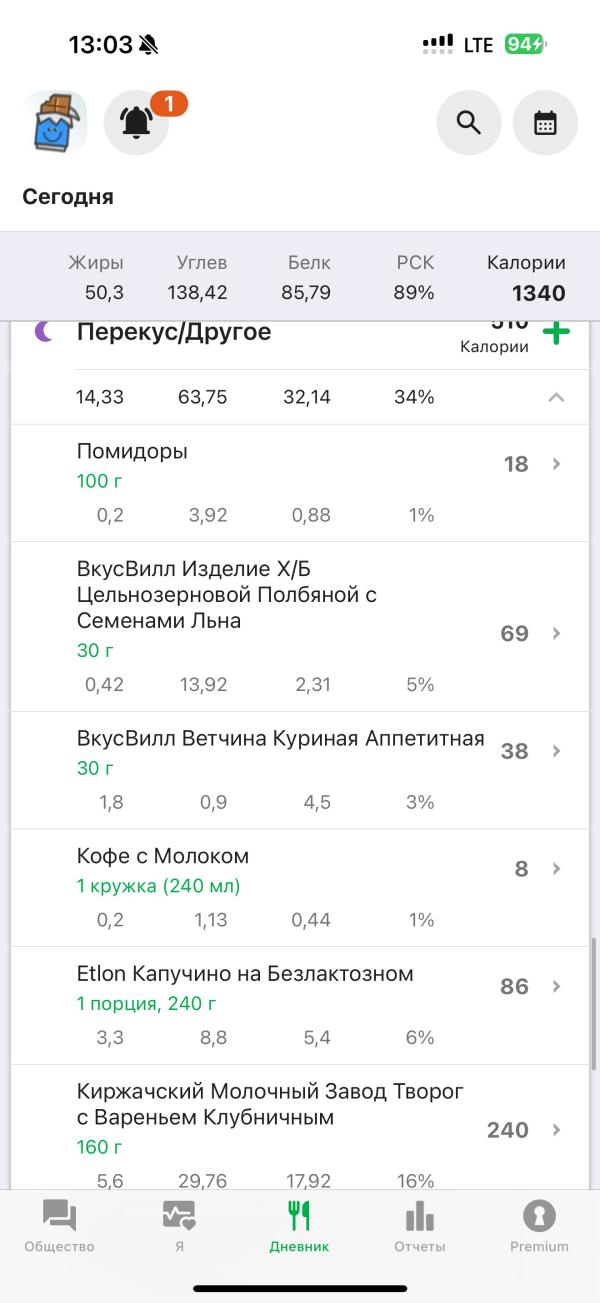Switch to the Отчеты tab
The height and width of the screenshot is (1303, 600).
coord(419,1227)
